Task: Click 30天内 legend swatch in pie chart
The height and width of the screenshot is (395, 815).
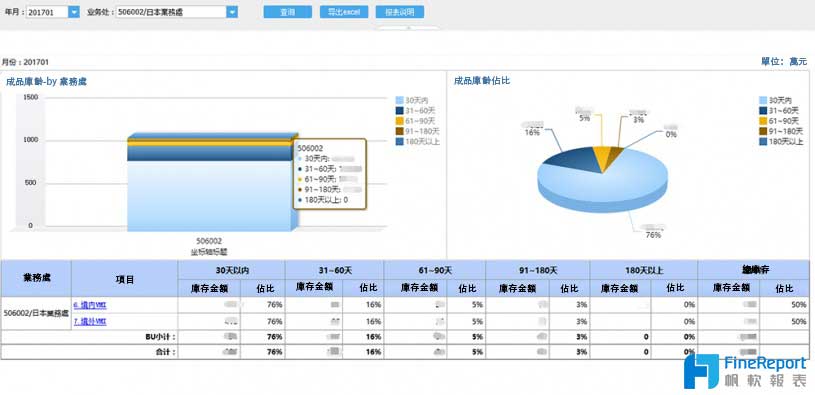Action: (763, 100)
